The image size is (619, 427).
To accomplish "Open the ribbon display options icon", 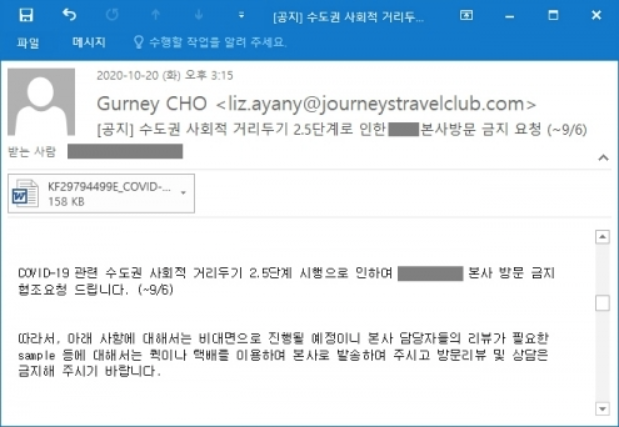I will [x=466, y=15].
